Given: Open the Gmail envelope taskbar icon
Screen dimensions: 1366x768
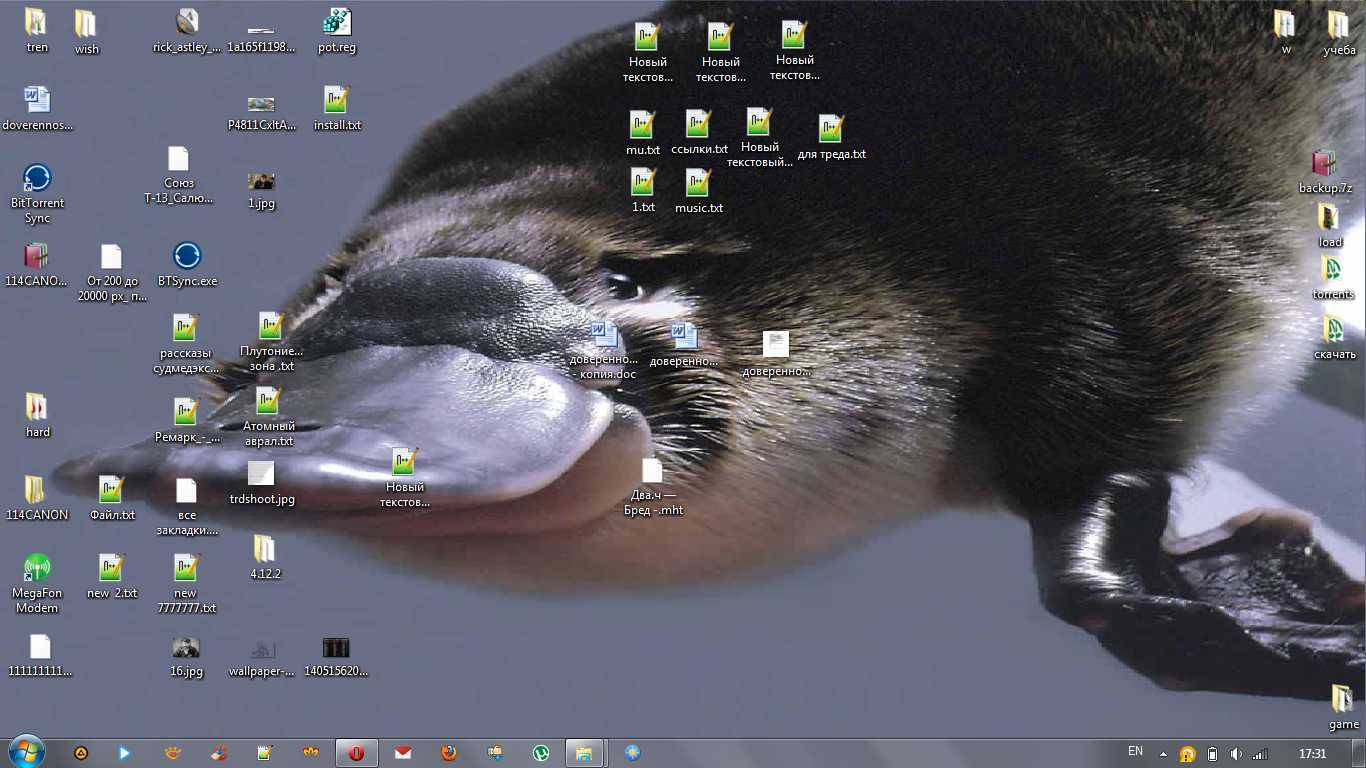Looking at the screenshot, I should (403, 753).
